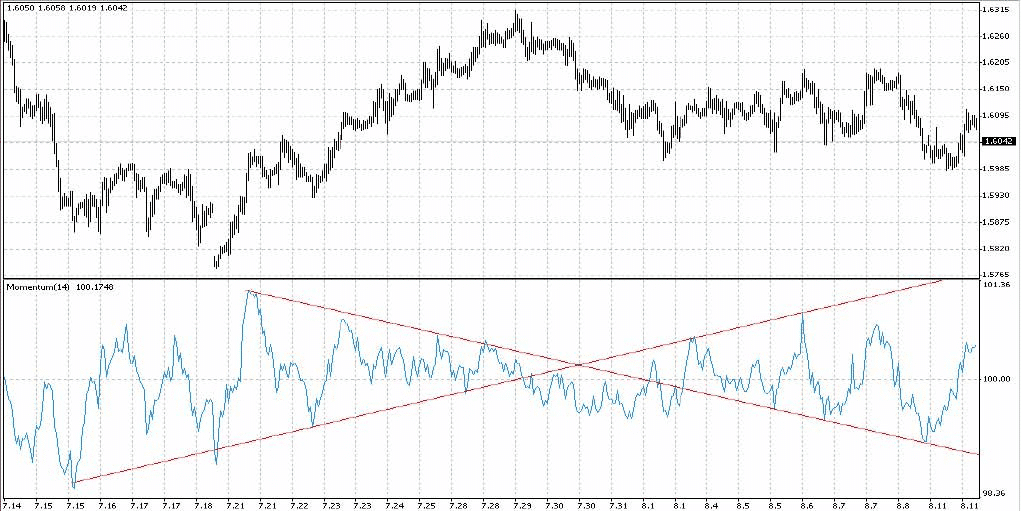Click where the two red trendlines intersect
Image resolution: width=1021 pixels, height=511 pixels.
point(578,365)
